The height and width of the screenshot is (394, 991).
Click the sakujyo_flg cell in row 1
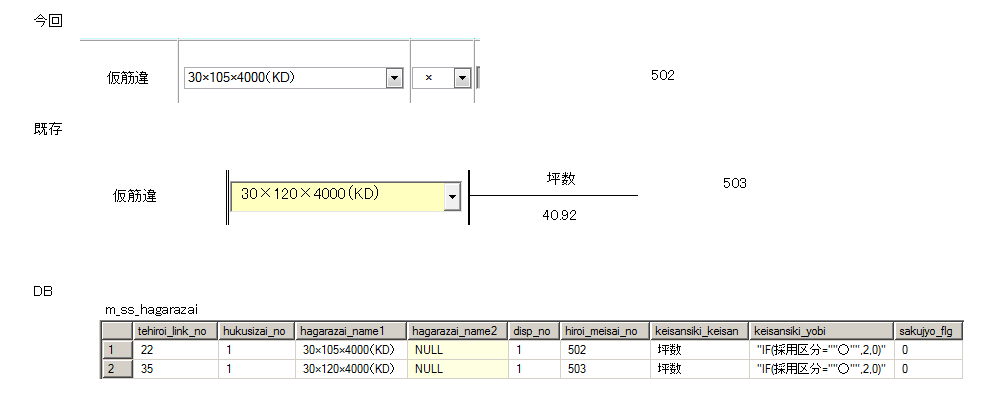click(x=928, y=350)
